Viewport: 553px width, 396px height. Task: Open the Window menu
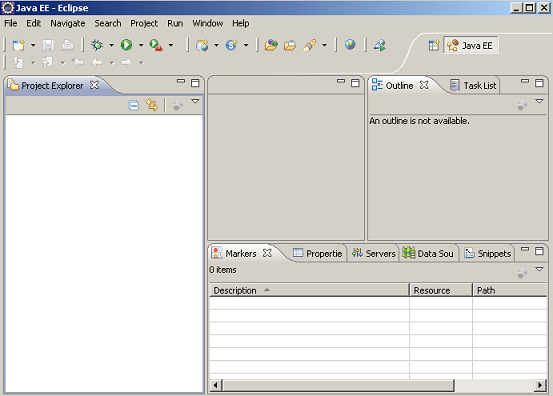207,23
